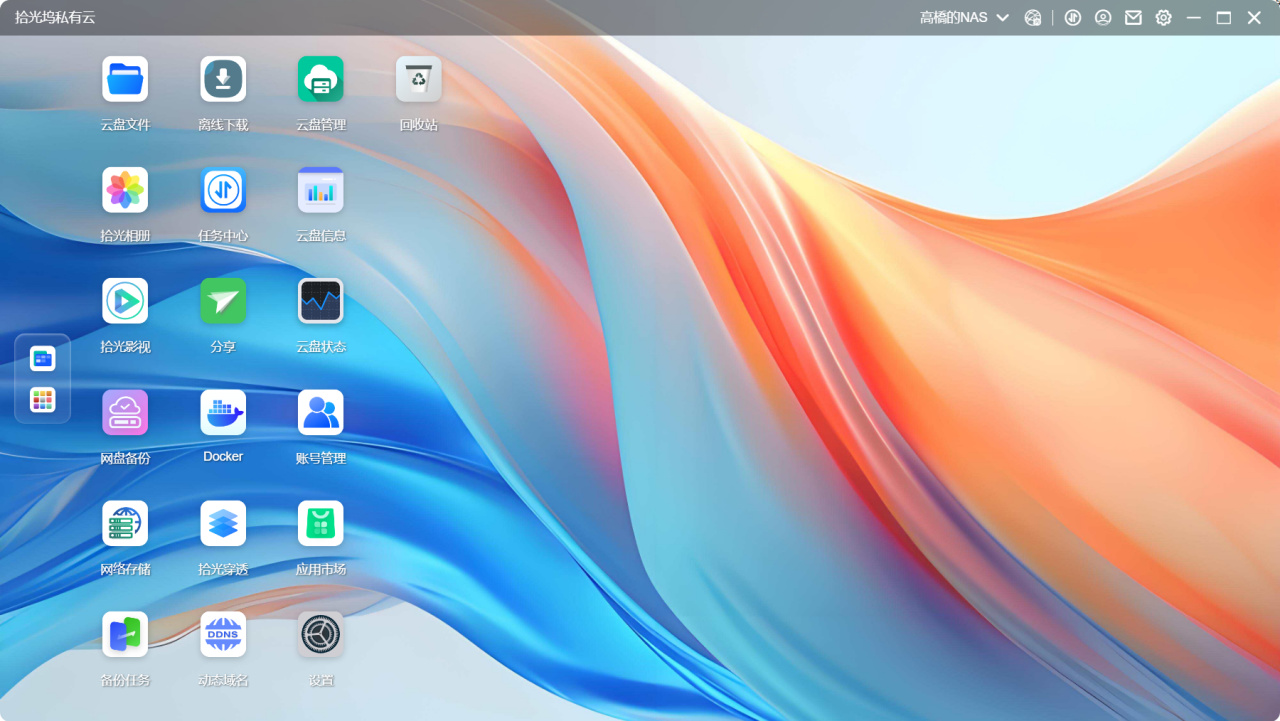The height and width of the screenshot is (721, 1280).
Task: Launch the 离线下载 offline download app
Action: point(223,79)
